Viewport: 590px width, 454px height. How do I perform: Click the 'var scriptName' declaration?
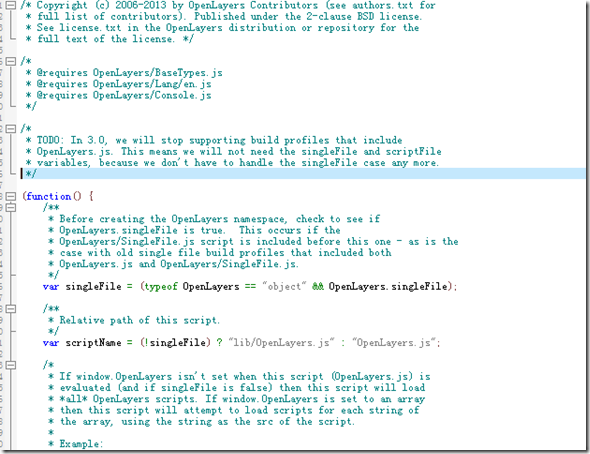[x=82, y=343]
